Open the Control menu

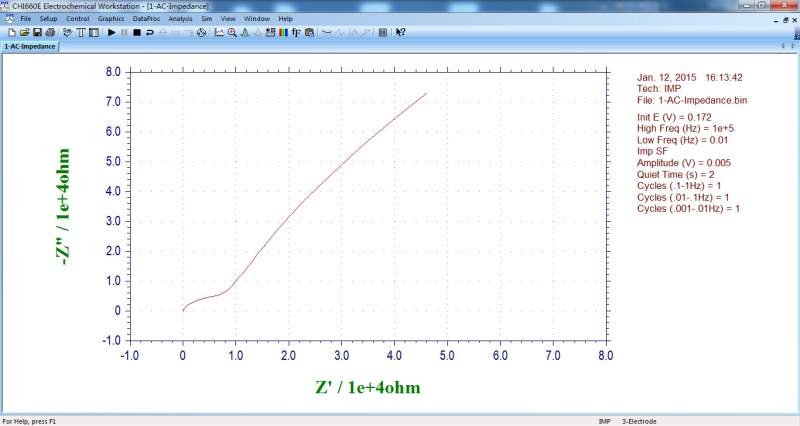[78, 19]
